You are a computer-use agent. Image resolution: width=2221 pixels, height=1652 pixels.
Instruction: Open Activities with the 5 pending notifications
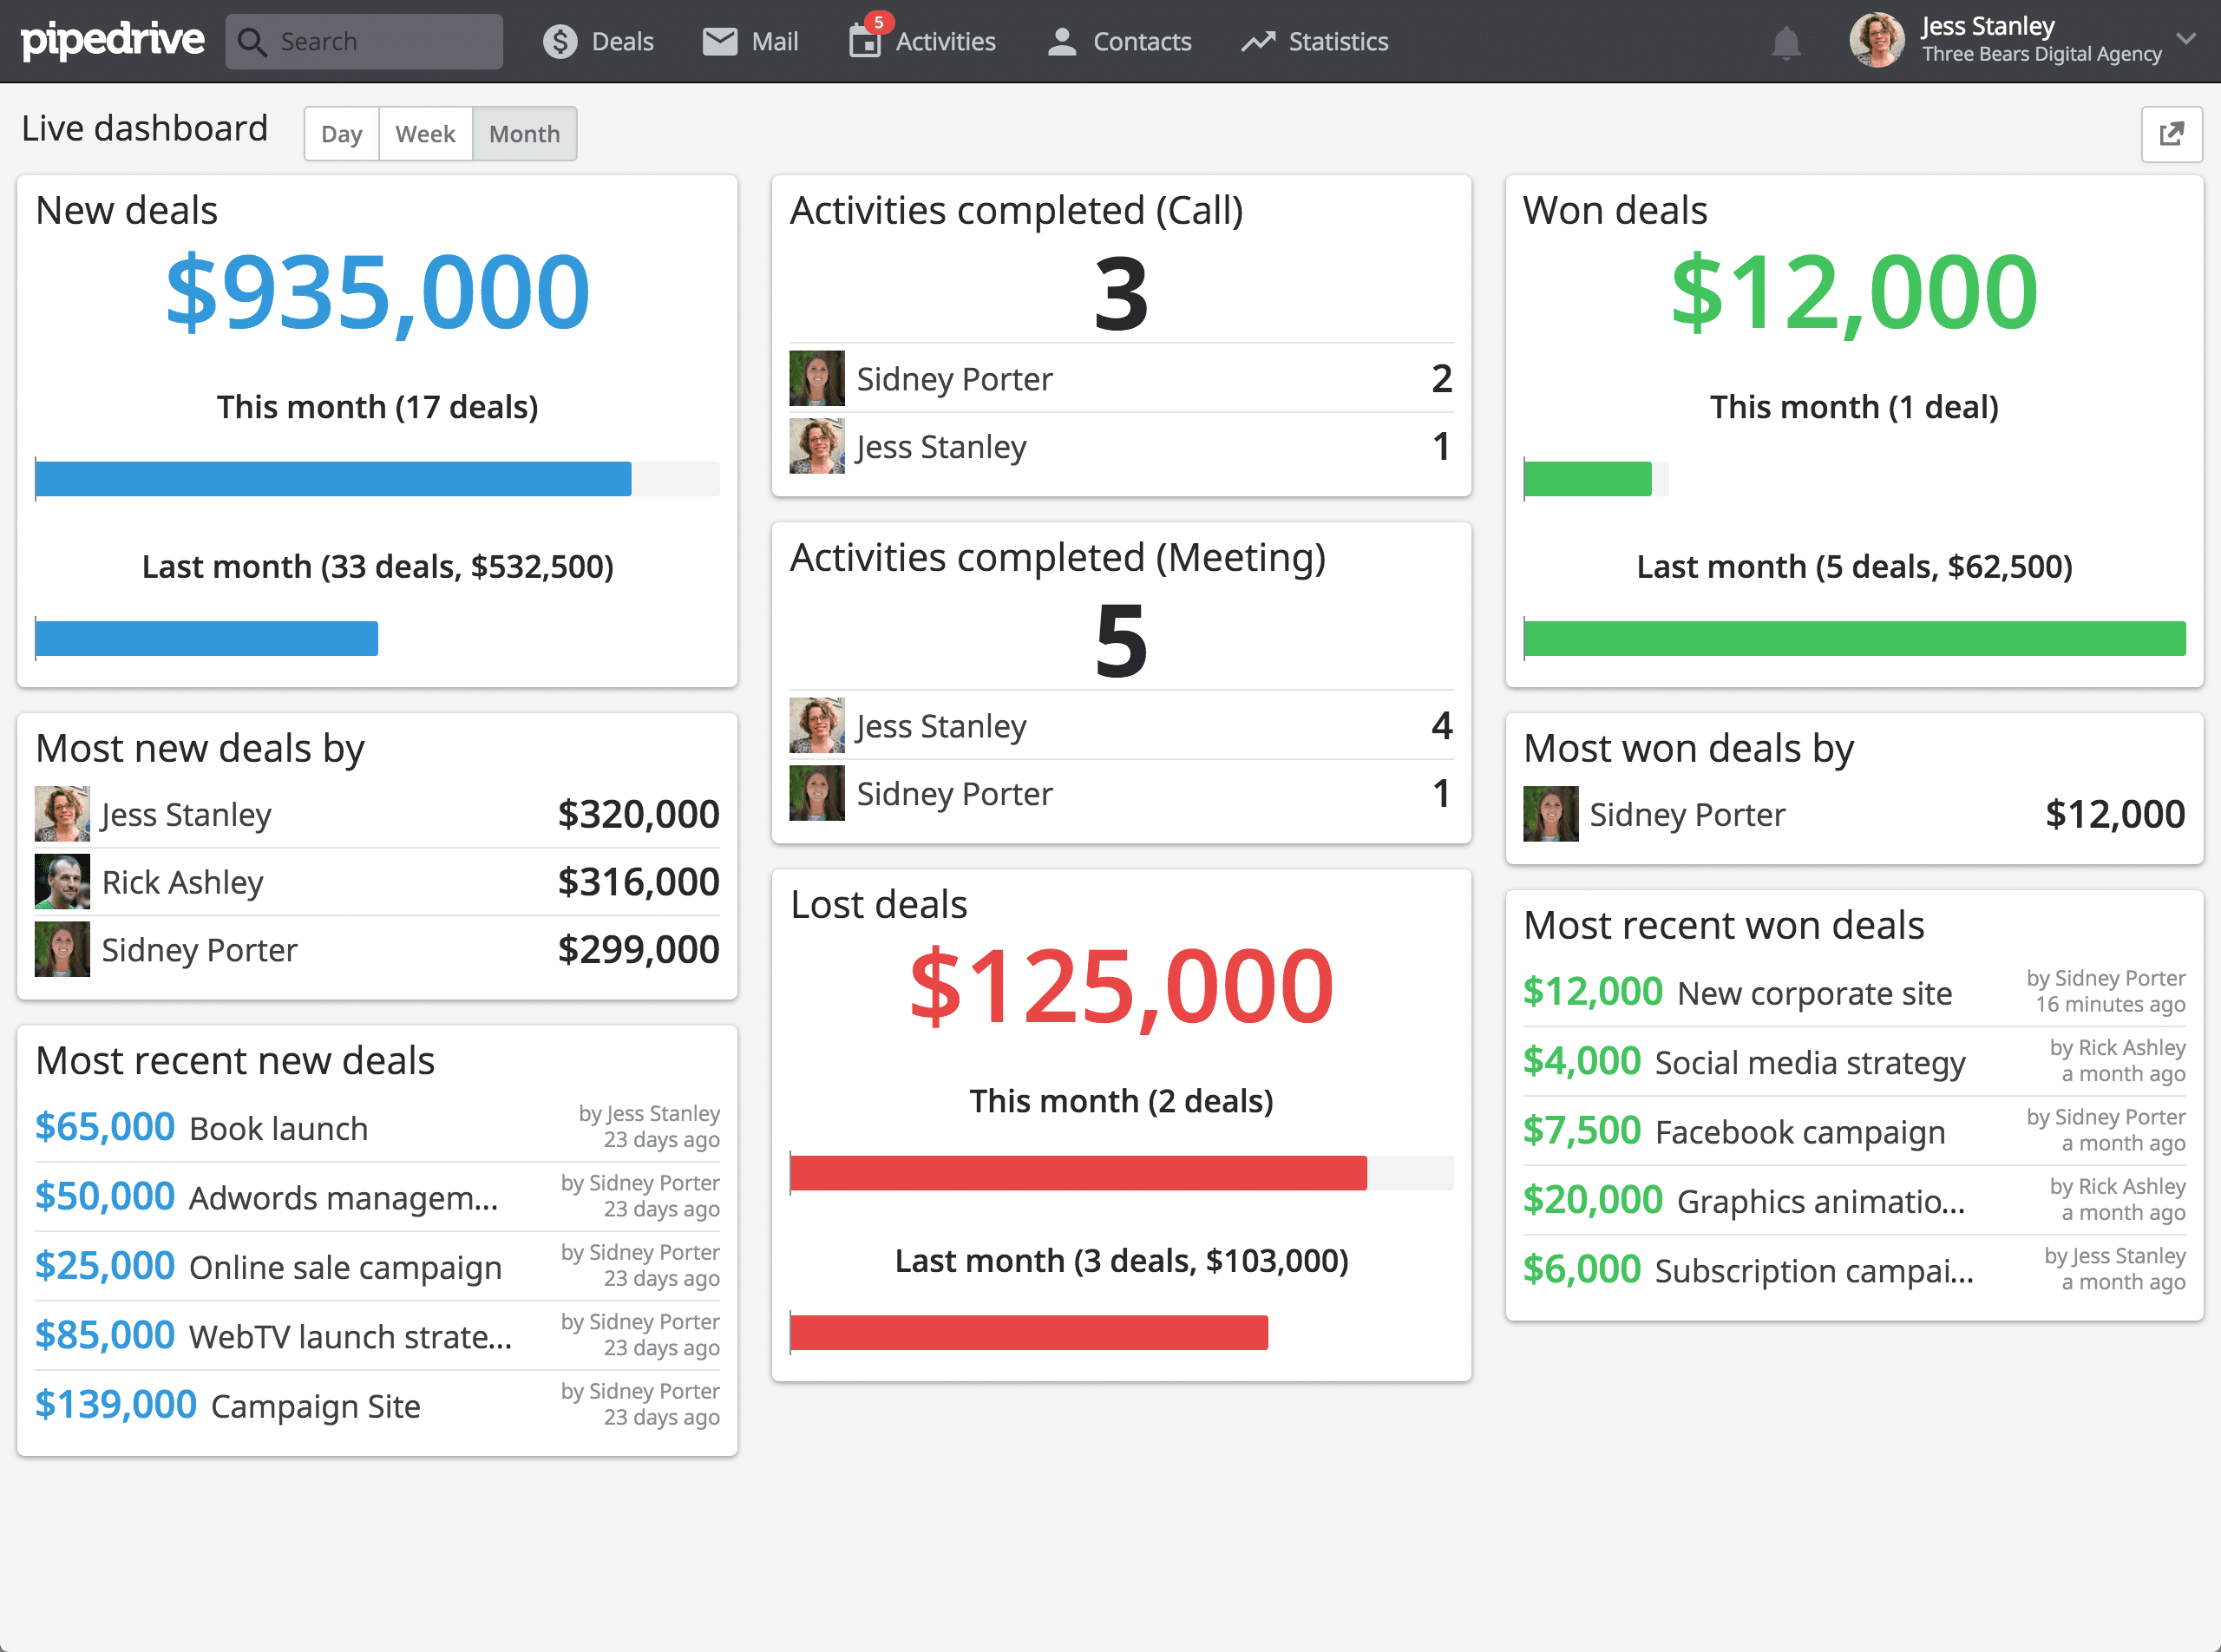click(x=920, y=41)
